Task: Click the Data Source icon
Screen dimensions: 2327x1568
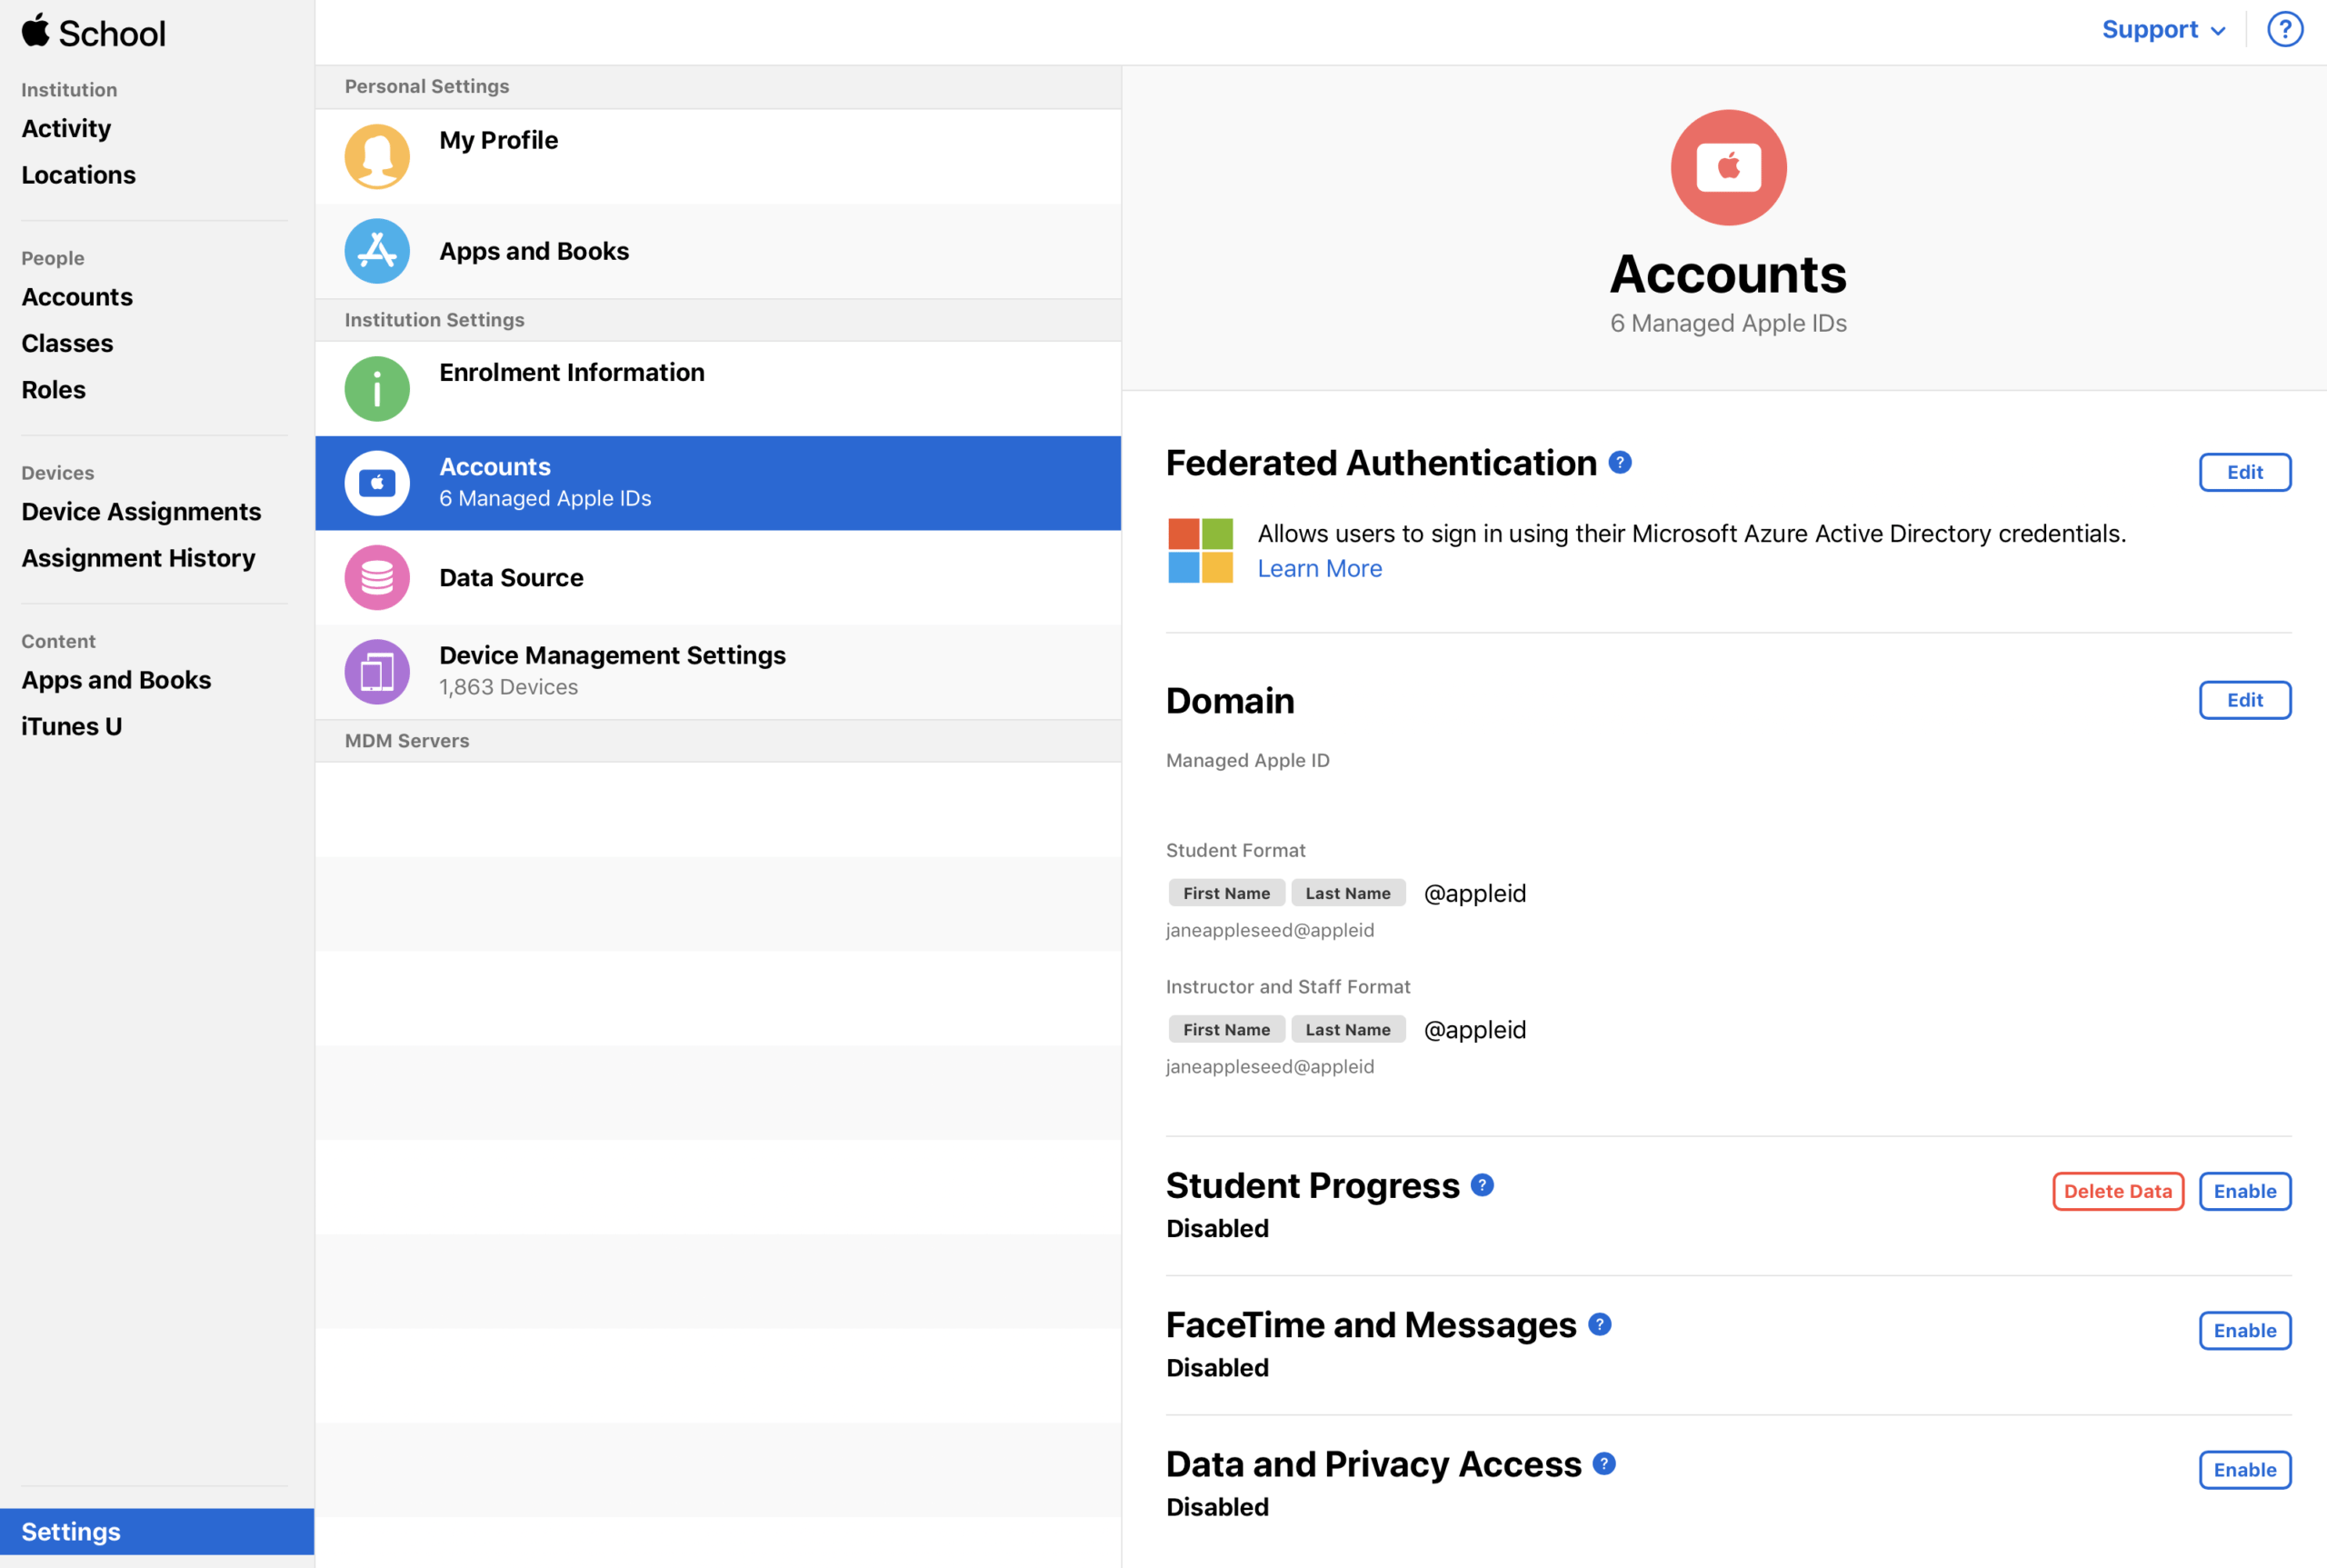Action: [x=378, y=575]
